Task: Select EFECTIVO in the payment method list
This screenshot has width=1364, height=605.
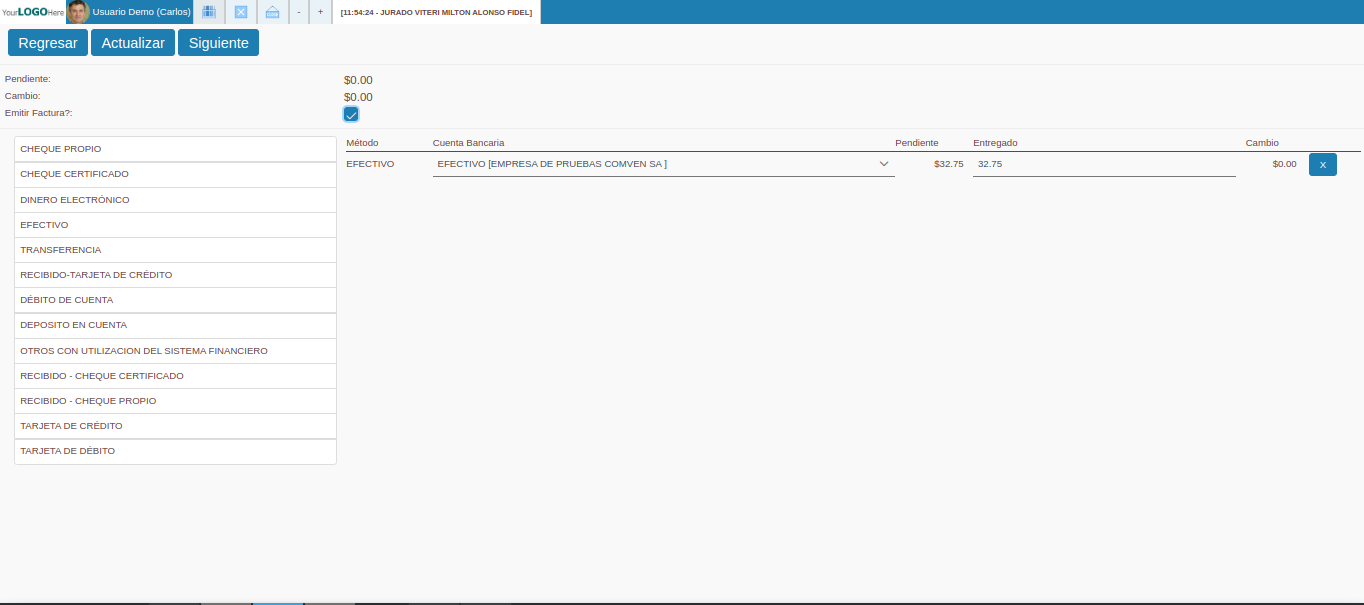Action: pos(175,225)
